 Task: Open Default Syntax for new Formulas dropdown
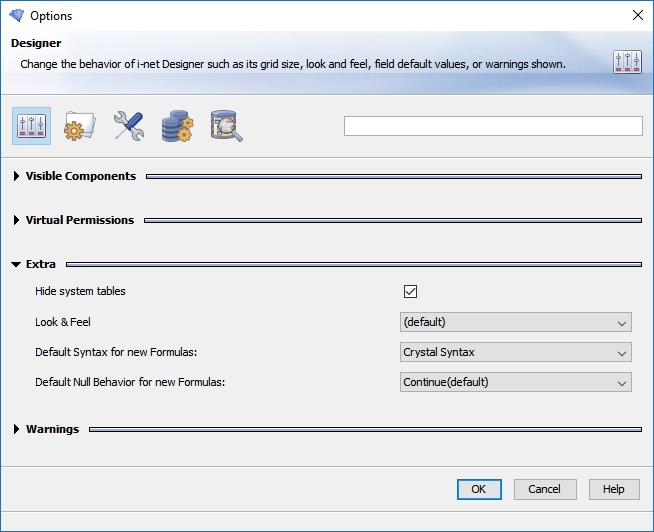515,352
